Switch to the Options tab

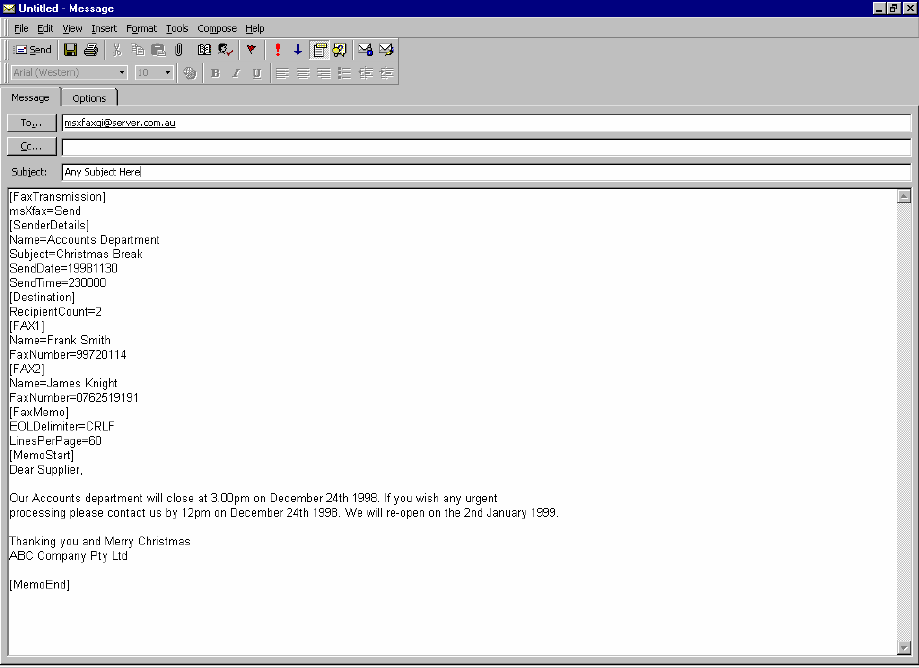pyautogui.click(x=89, y=98)
